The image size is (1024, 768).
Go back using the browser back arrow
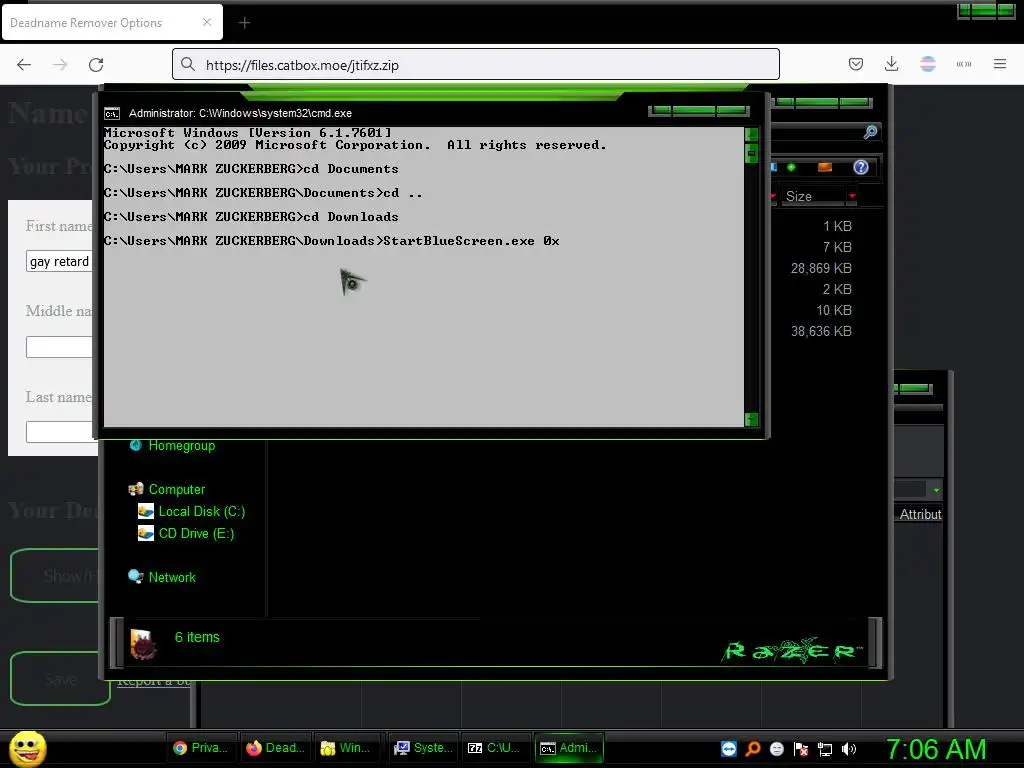tap(24, 64)
